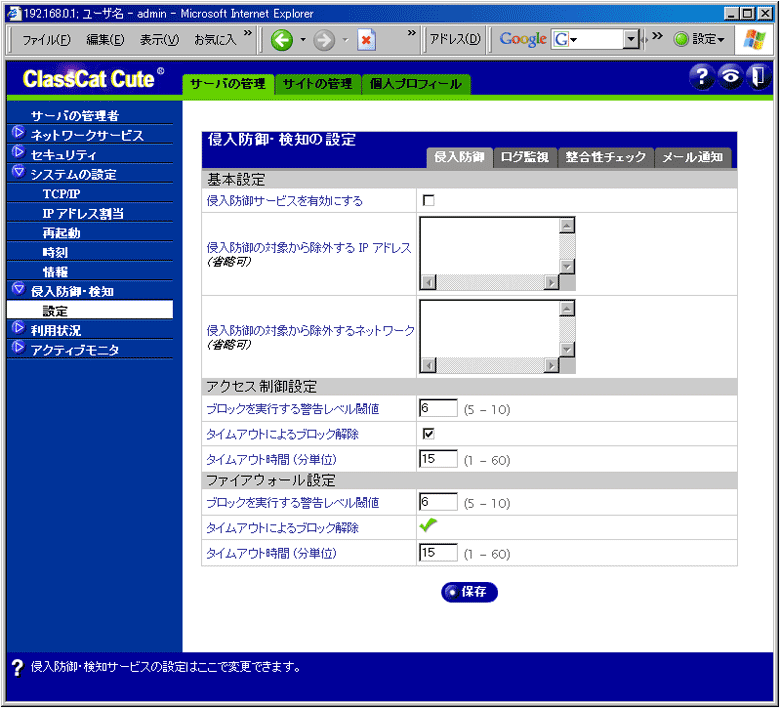Click the help question mark icon
This screenshot has width=780, height=708.
[x=701, y=79]
